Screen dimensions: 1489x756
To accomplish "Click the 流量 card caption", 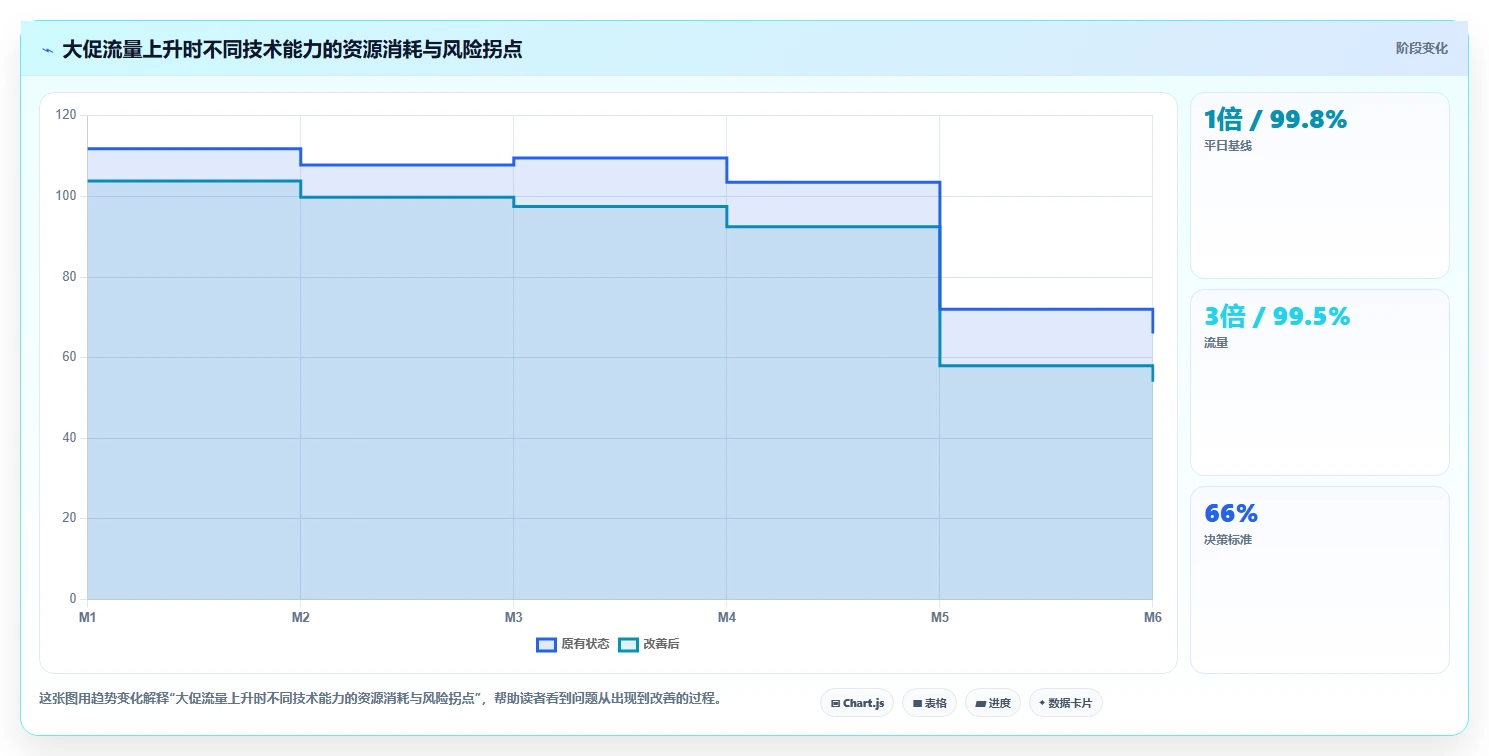I will click(x=1216, y=342).
